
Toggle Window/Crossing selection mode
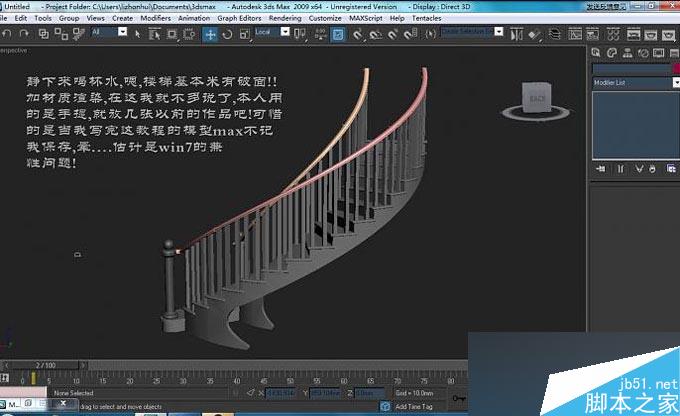click(x=189, y=34)
